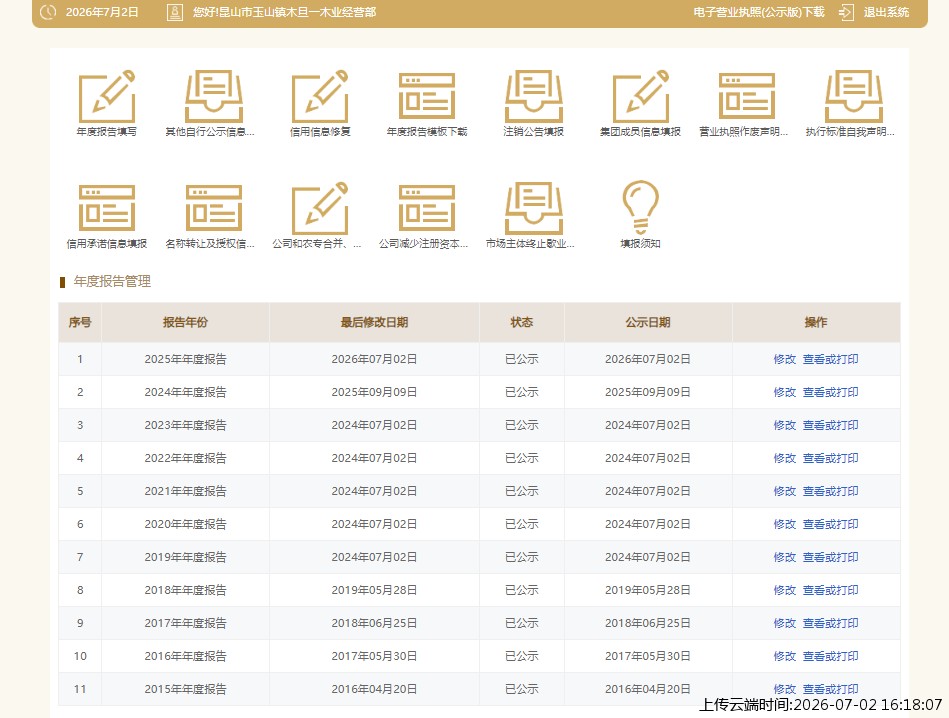Select the header date 2026年7月2日
The height and width of the screenshot is (718, 949).
(102, 12)
